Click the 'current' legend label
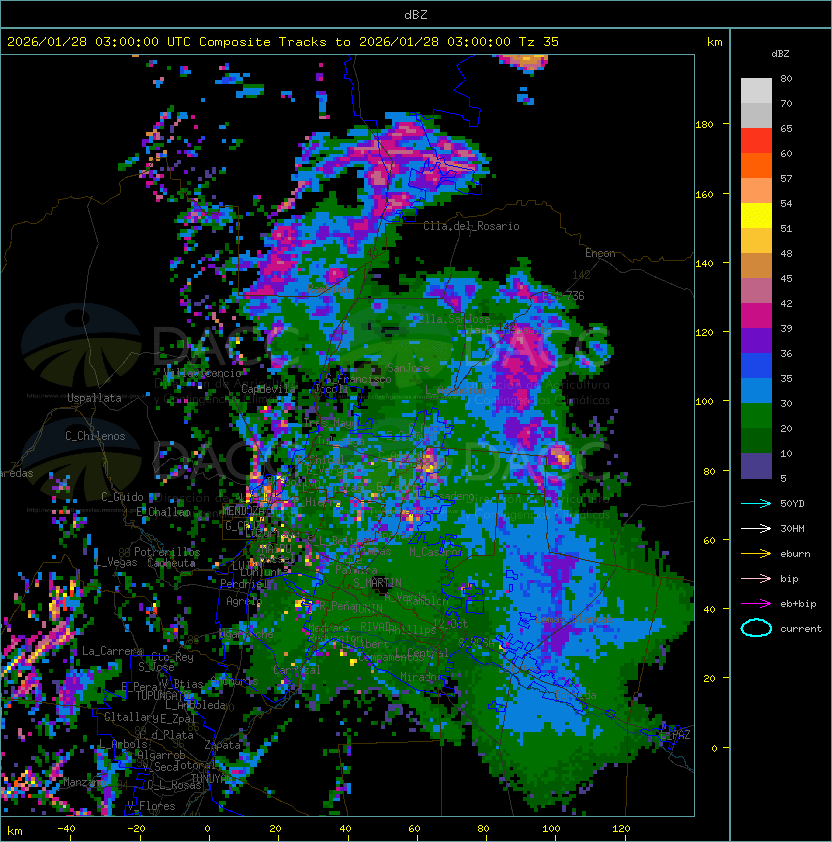 (x=801, y=629)
